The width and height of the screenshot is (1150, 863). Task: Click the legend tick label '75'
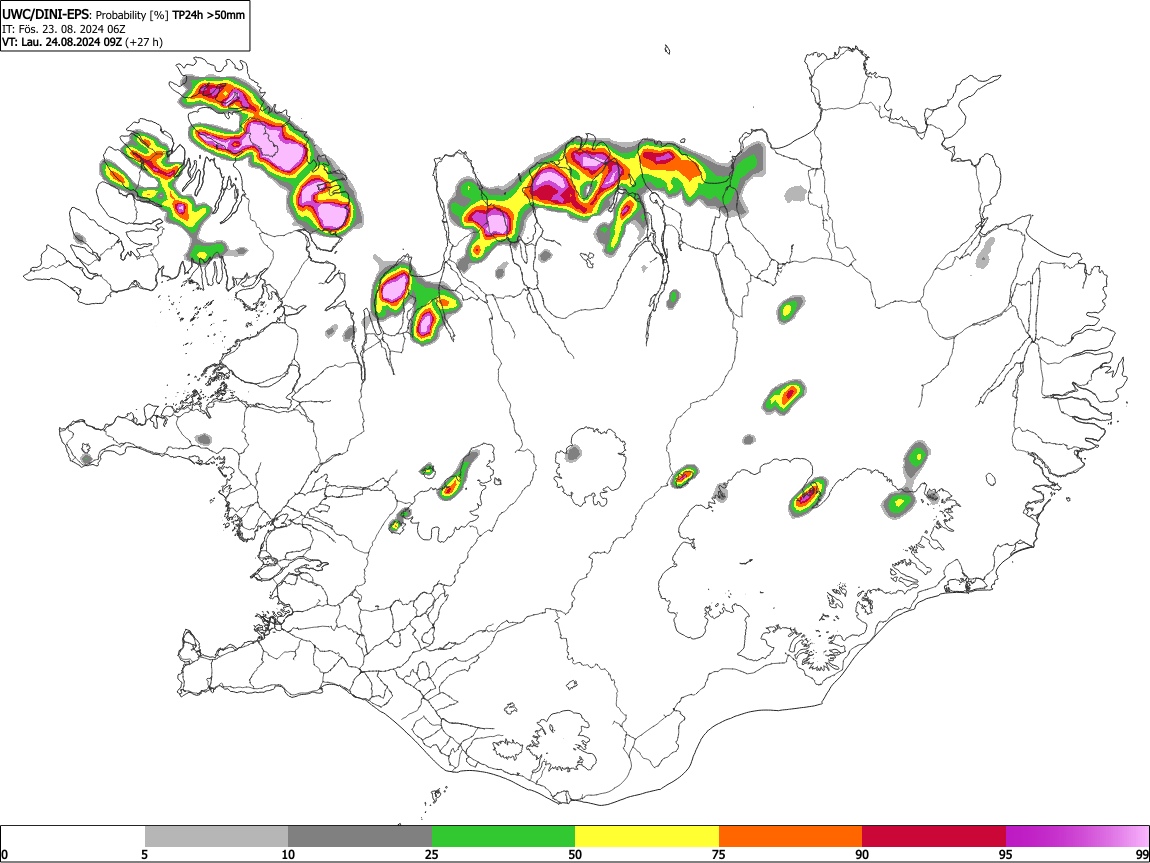click(719, 855)
